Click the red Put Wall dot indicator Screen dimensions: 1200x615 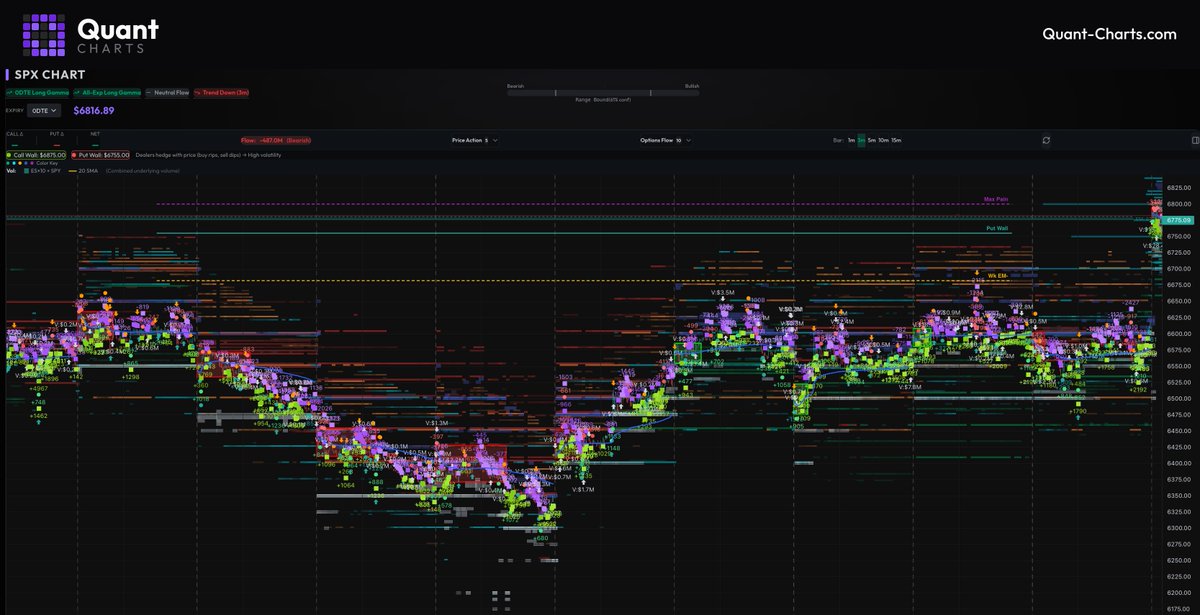click(x=74, y=155)
